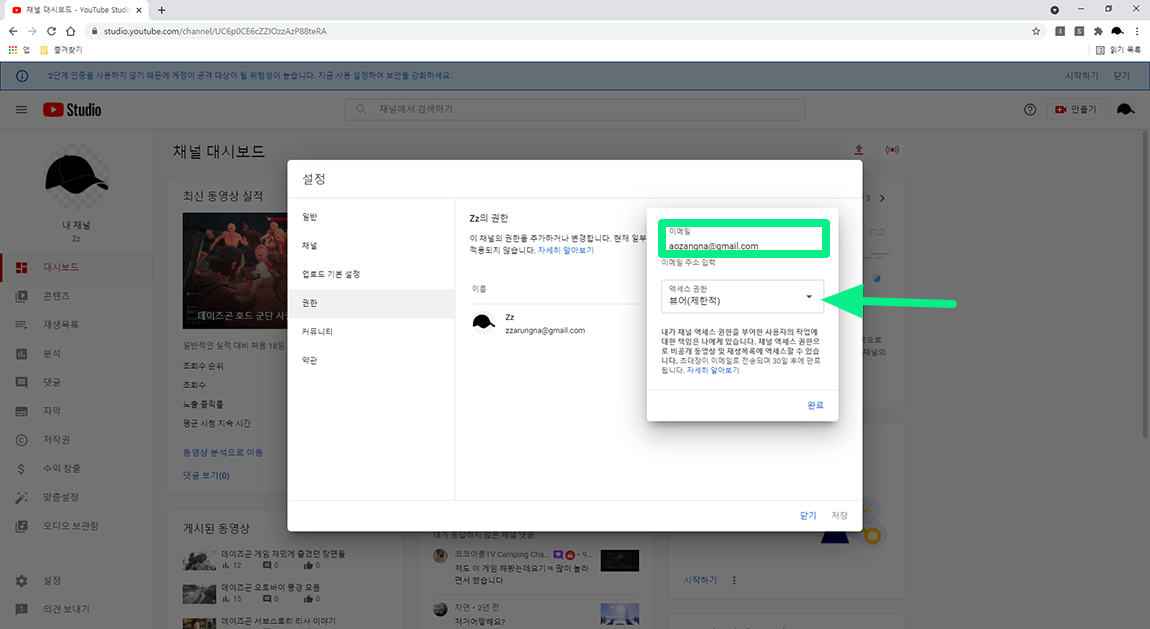
Task: Click the page vertical scrollbar
Action: tap(1145, 286)
